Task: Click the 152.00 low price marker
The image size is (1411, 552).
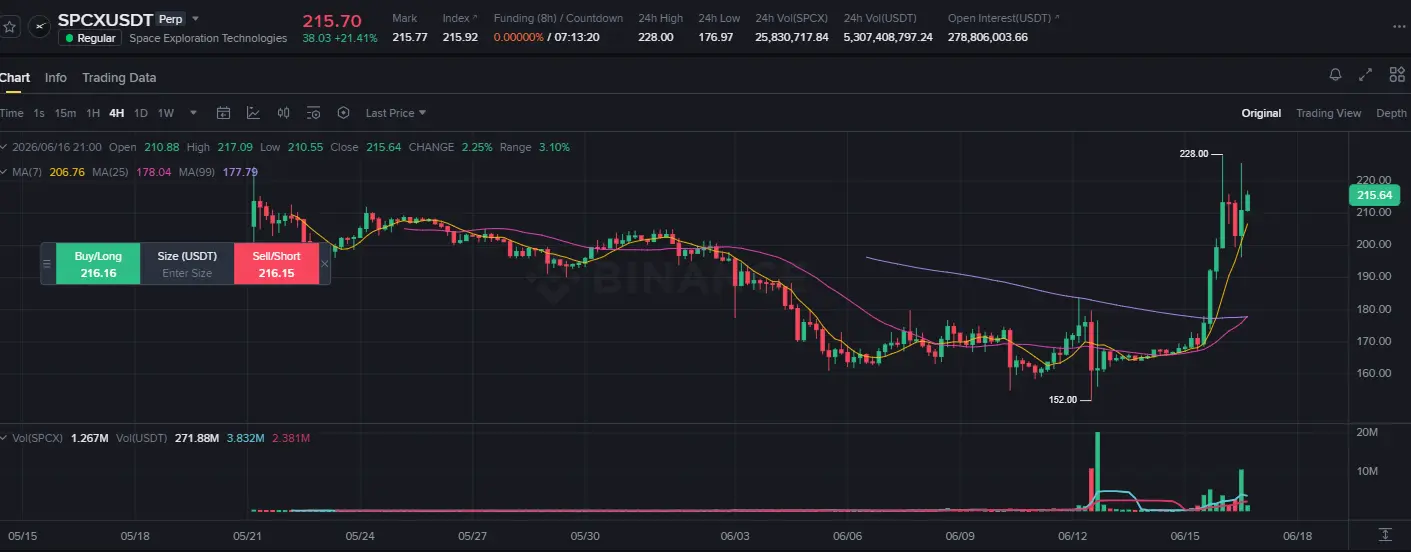Action: pyautogui.click(x=1062, y=399)
